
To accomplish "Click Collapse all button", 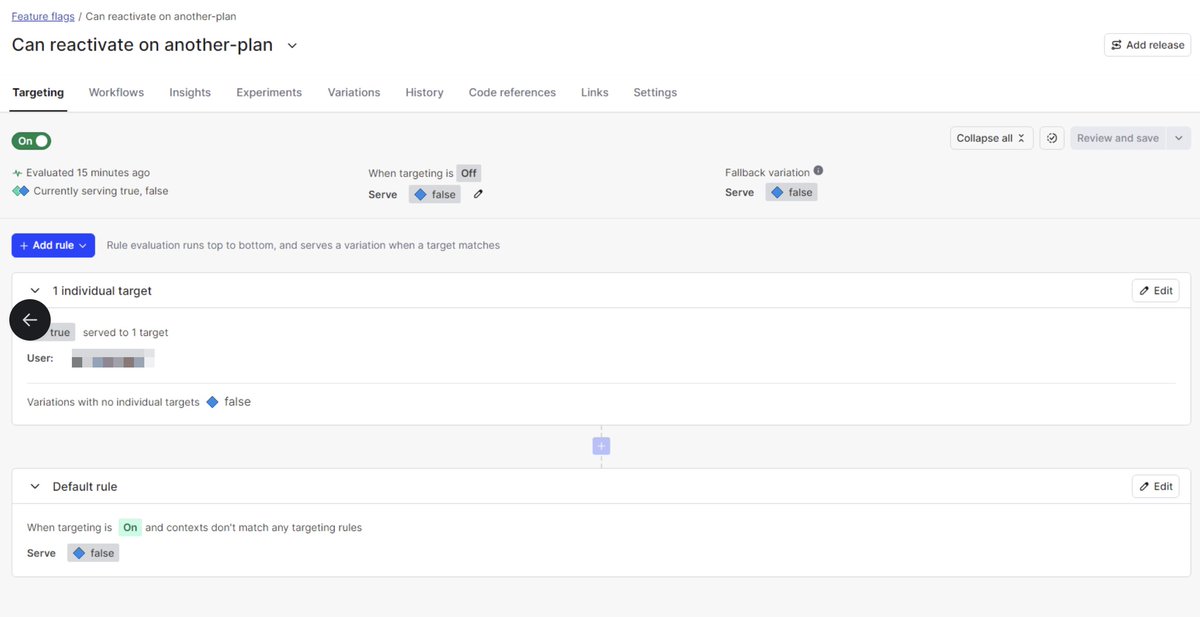I will [x=992, y=138].
